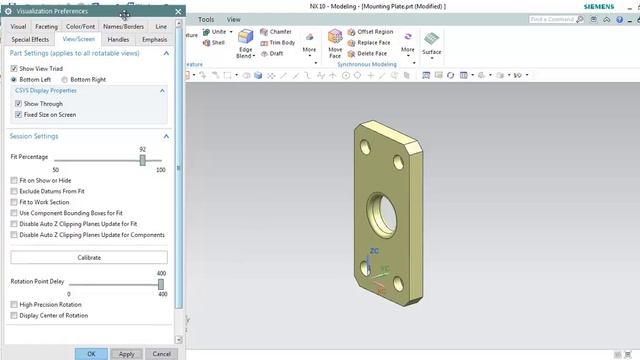The width and height of the screenshot is (640, 360).
Task: Open the Emphasis tab
Action: 154,40
